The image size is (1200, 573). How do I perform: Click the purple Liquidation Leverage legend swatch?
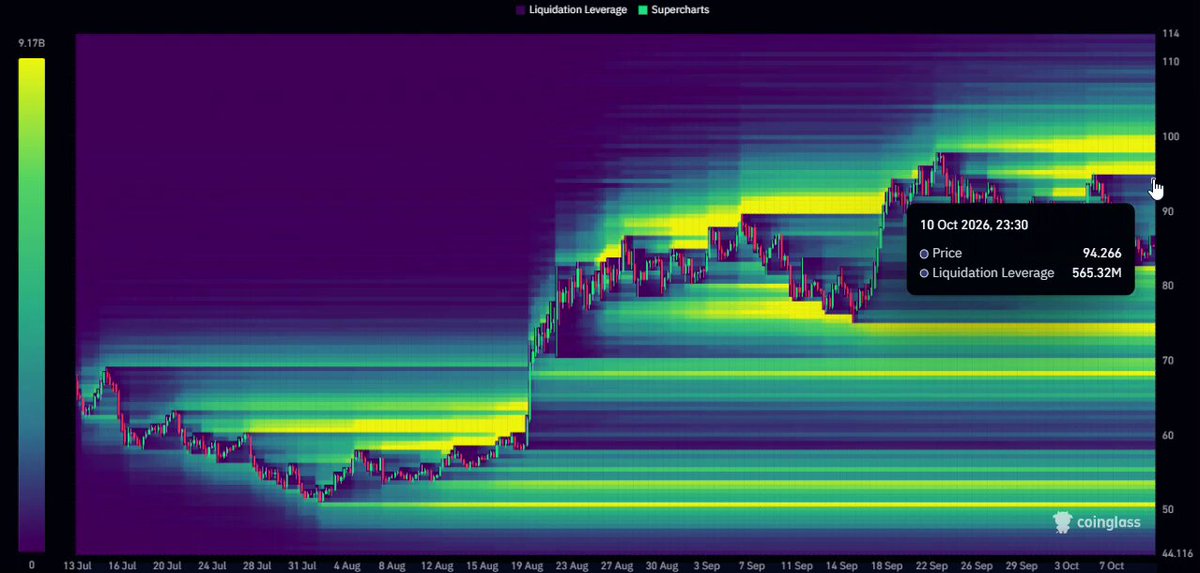521,10
